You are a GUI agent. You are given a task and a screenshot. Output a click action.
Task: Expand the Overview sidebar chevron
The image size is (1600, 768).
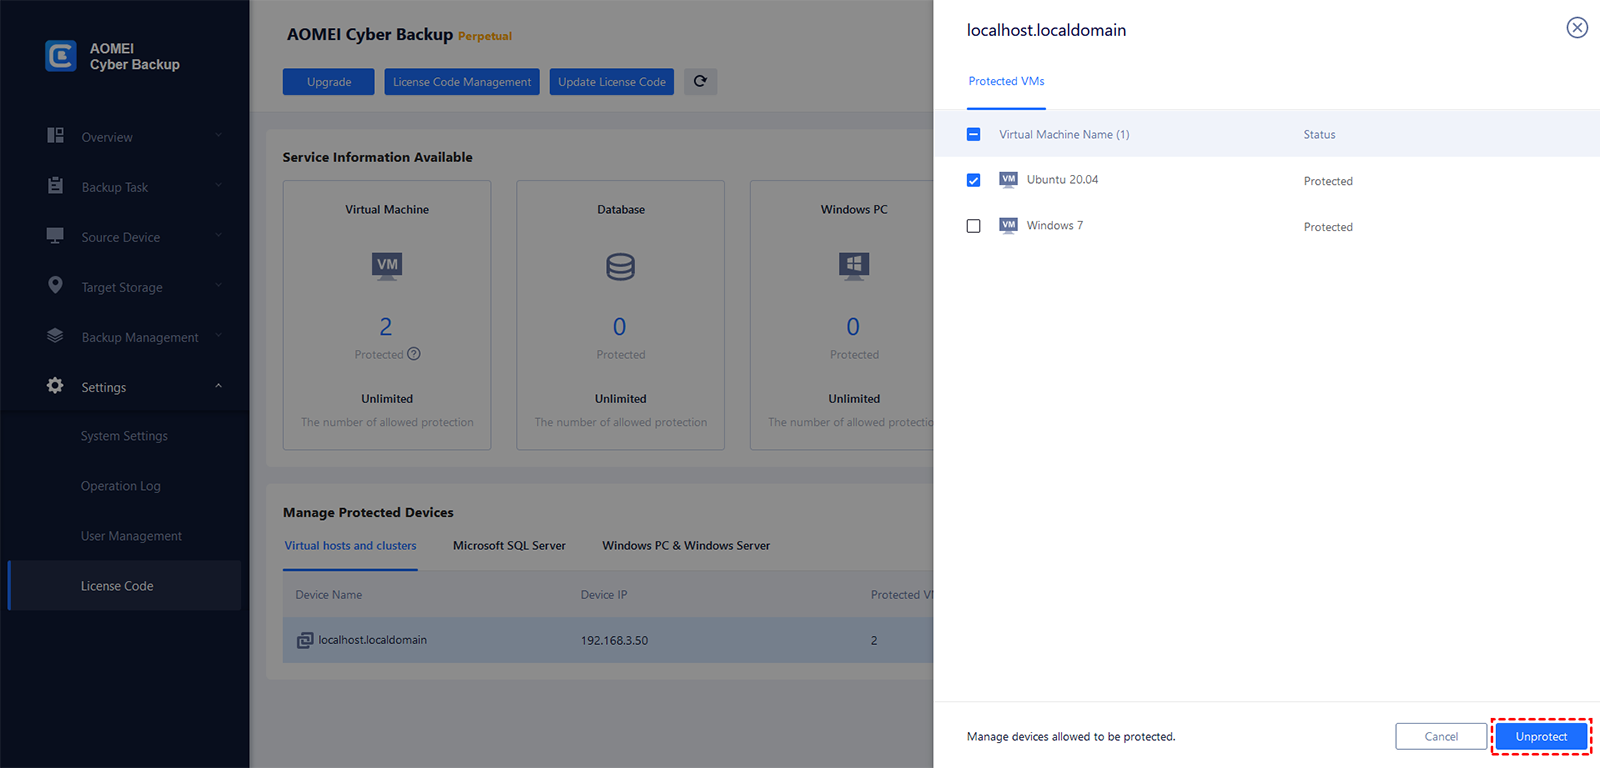coord(218,136)
